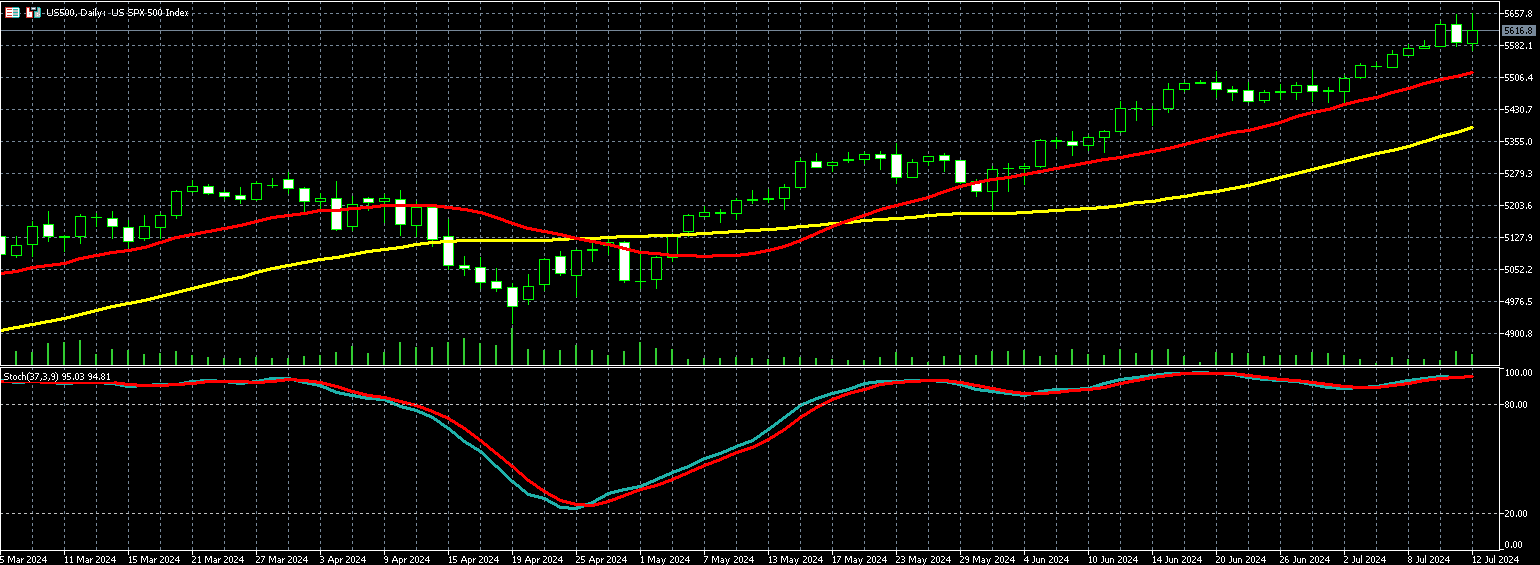Click the tallest volume bar near 19 Apr
This screenshot has width=1540, height=565.
pyautogui.click(x=512, y=345)
